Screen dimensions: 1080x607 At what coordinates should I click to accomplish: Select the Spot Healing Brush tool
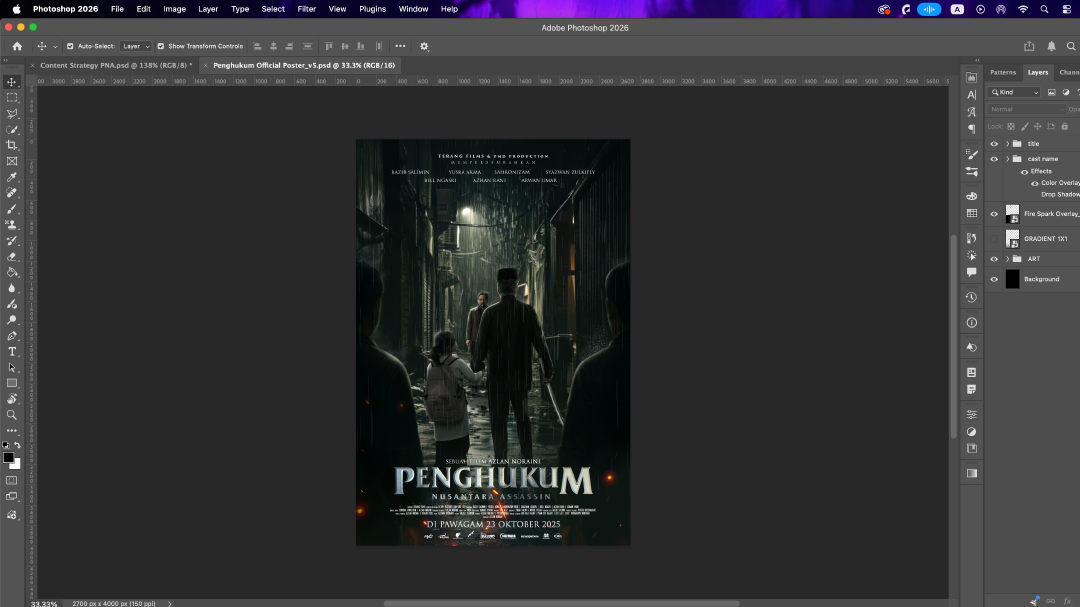tap(12, 193)
